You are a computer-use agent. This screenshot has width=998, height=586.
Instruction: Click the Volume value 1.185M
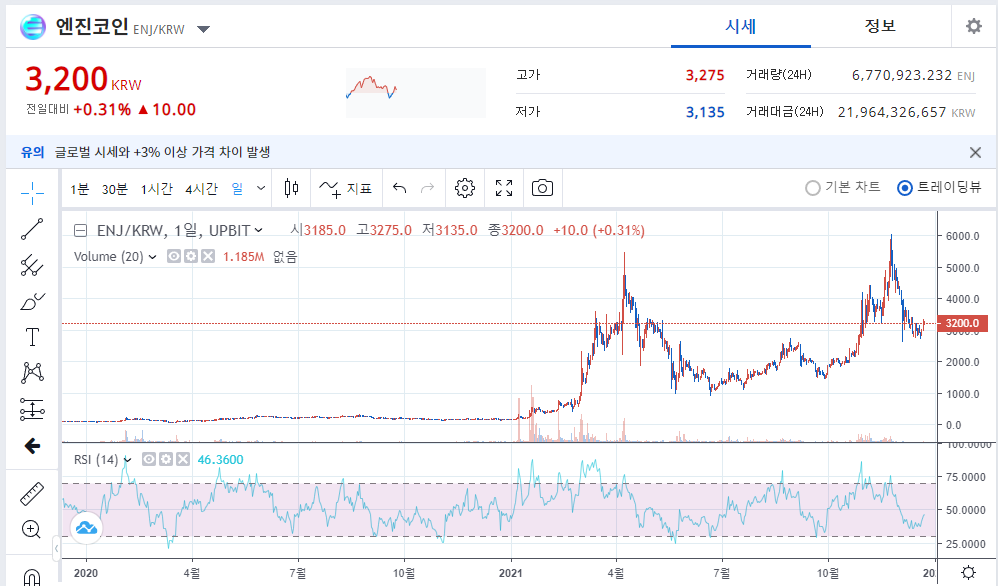tap(243, 256)
